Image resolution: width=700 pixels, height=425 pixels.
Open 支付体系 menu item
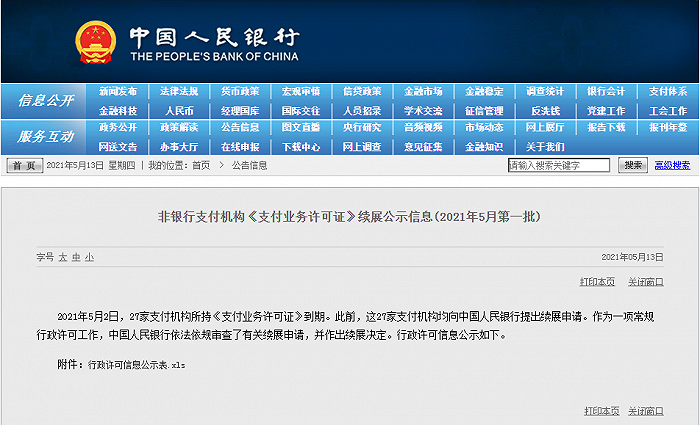pos(668,92)
